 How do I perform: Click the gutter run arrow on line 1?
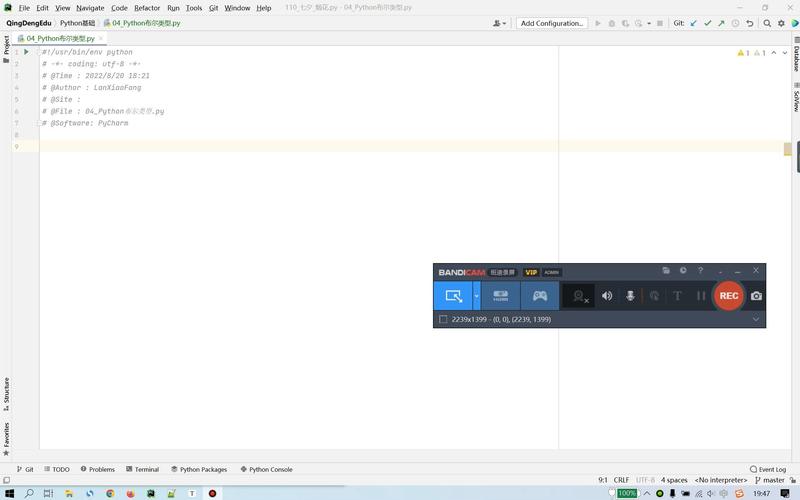click(x=26, y=52)
